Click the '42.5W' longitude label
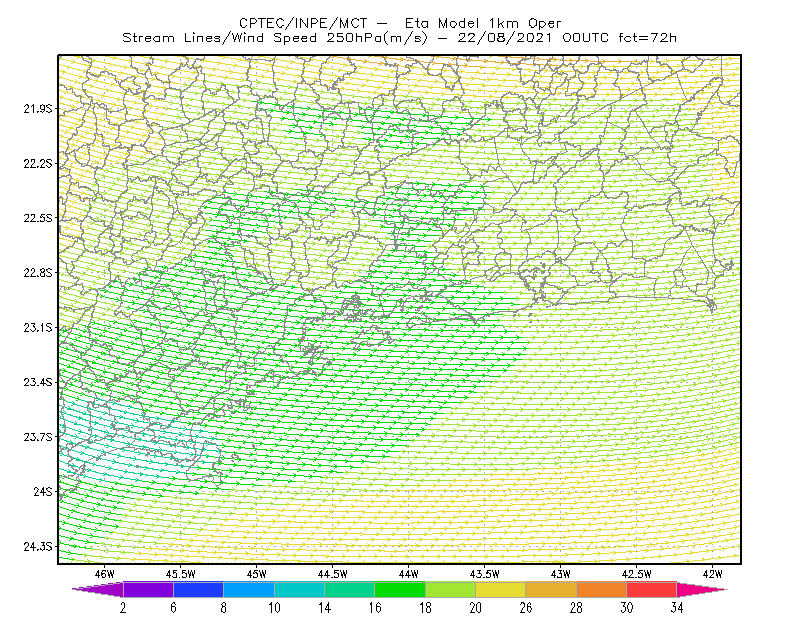Viewport: 800px width, 618px height. [x=637, y=574]
